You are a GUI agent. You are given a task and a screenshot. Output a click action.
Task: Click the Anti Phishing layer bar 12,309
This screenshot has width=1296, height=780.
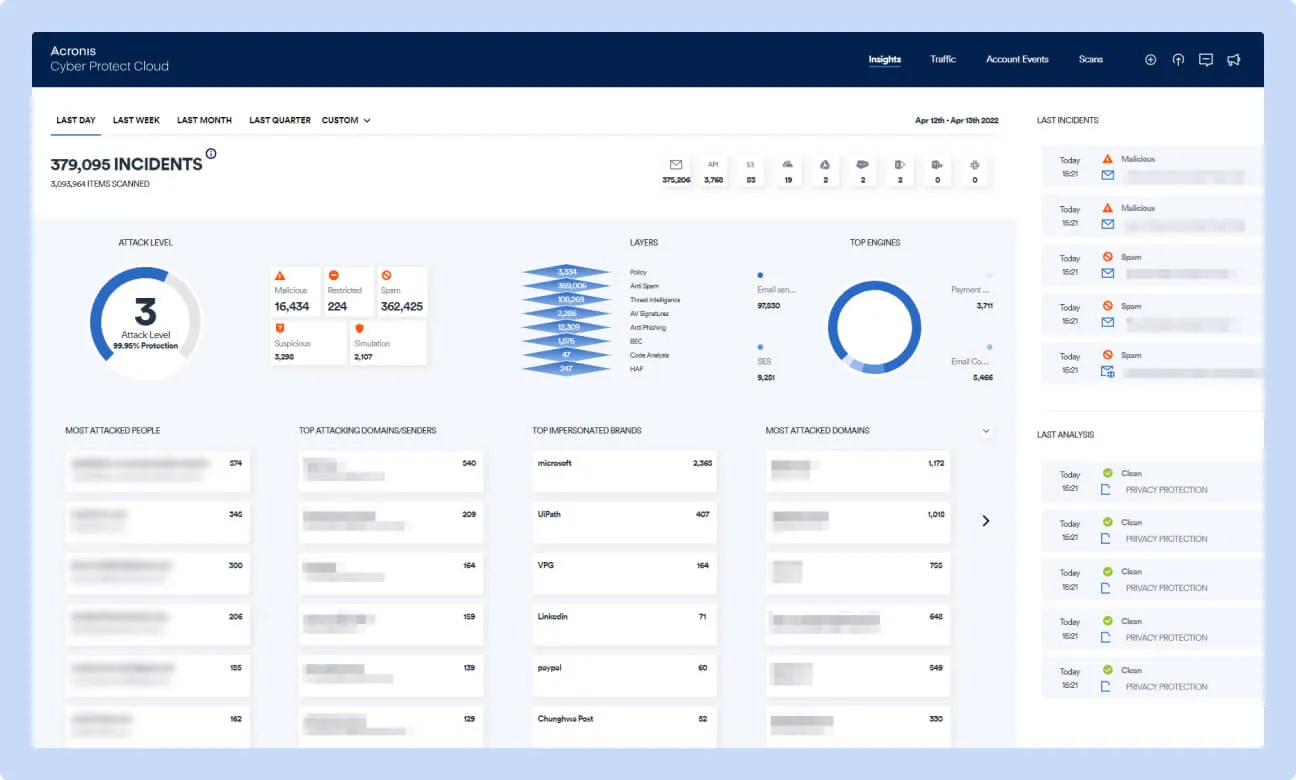pyautogui.click(x=567, y=328)
